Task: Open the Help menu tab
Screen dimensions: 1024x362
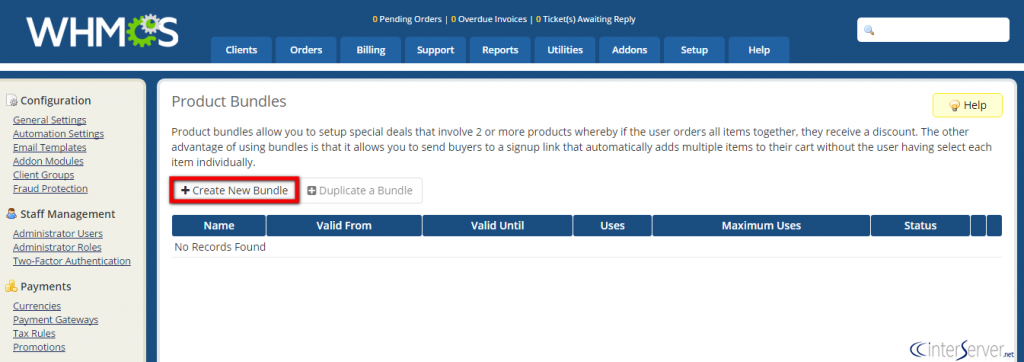Action: pos(759,50)
